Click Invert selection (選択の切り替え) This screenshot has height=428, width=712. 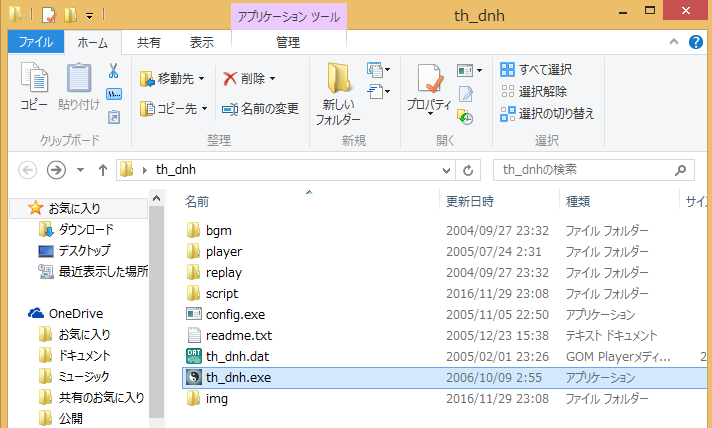[547, 113]
